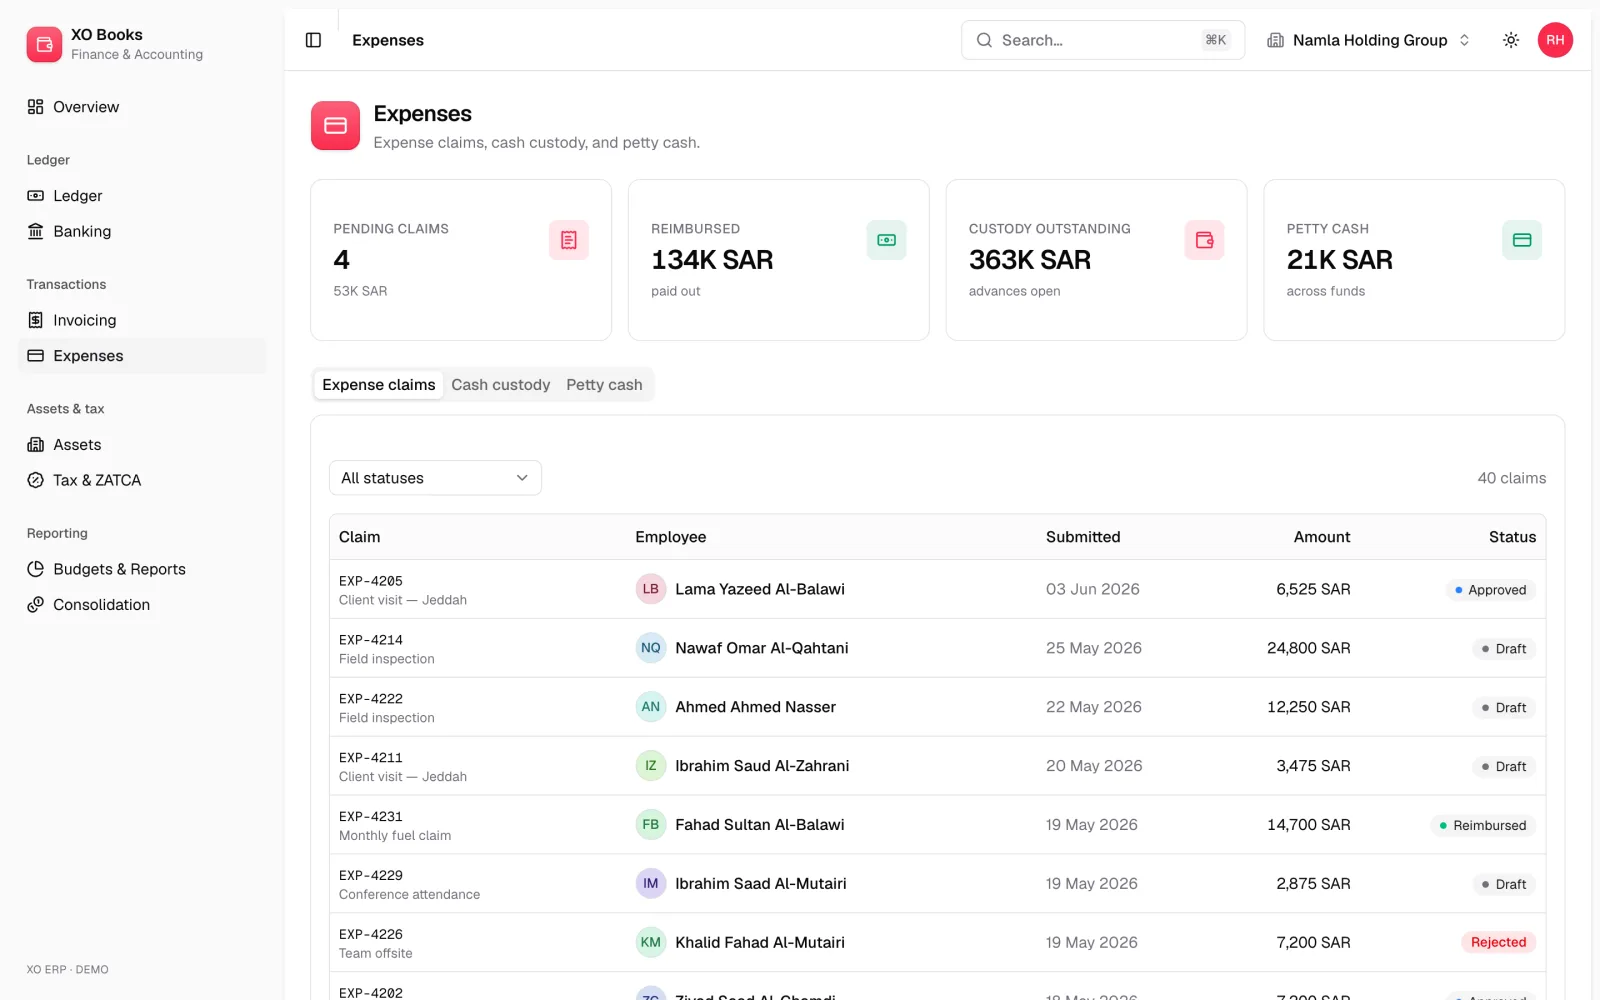Click the Budgets & Reports pie chart icon

(x=35, y=569)
